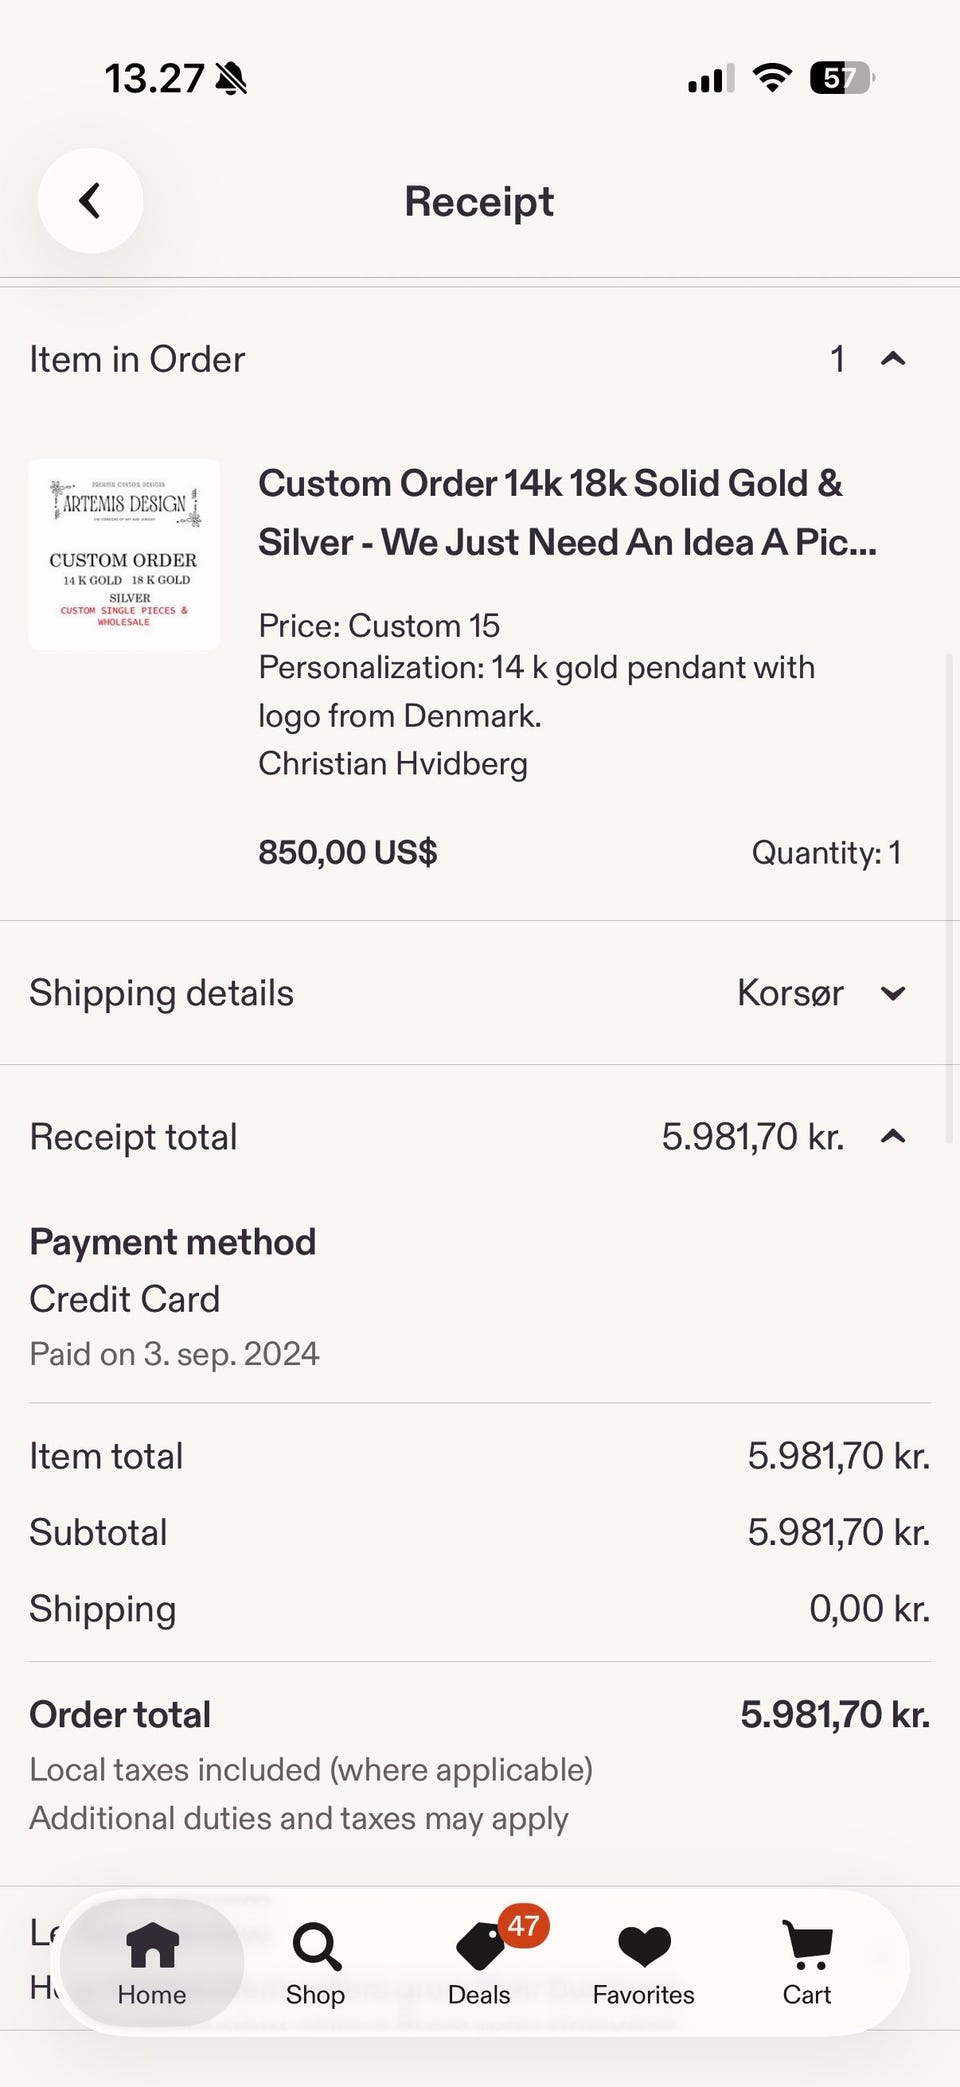This screenshot has width=960, height=2087.
Task: Open the Cart icon
Action: 807,1945
